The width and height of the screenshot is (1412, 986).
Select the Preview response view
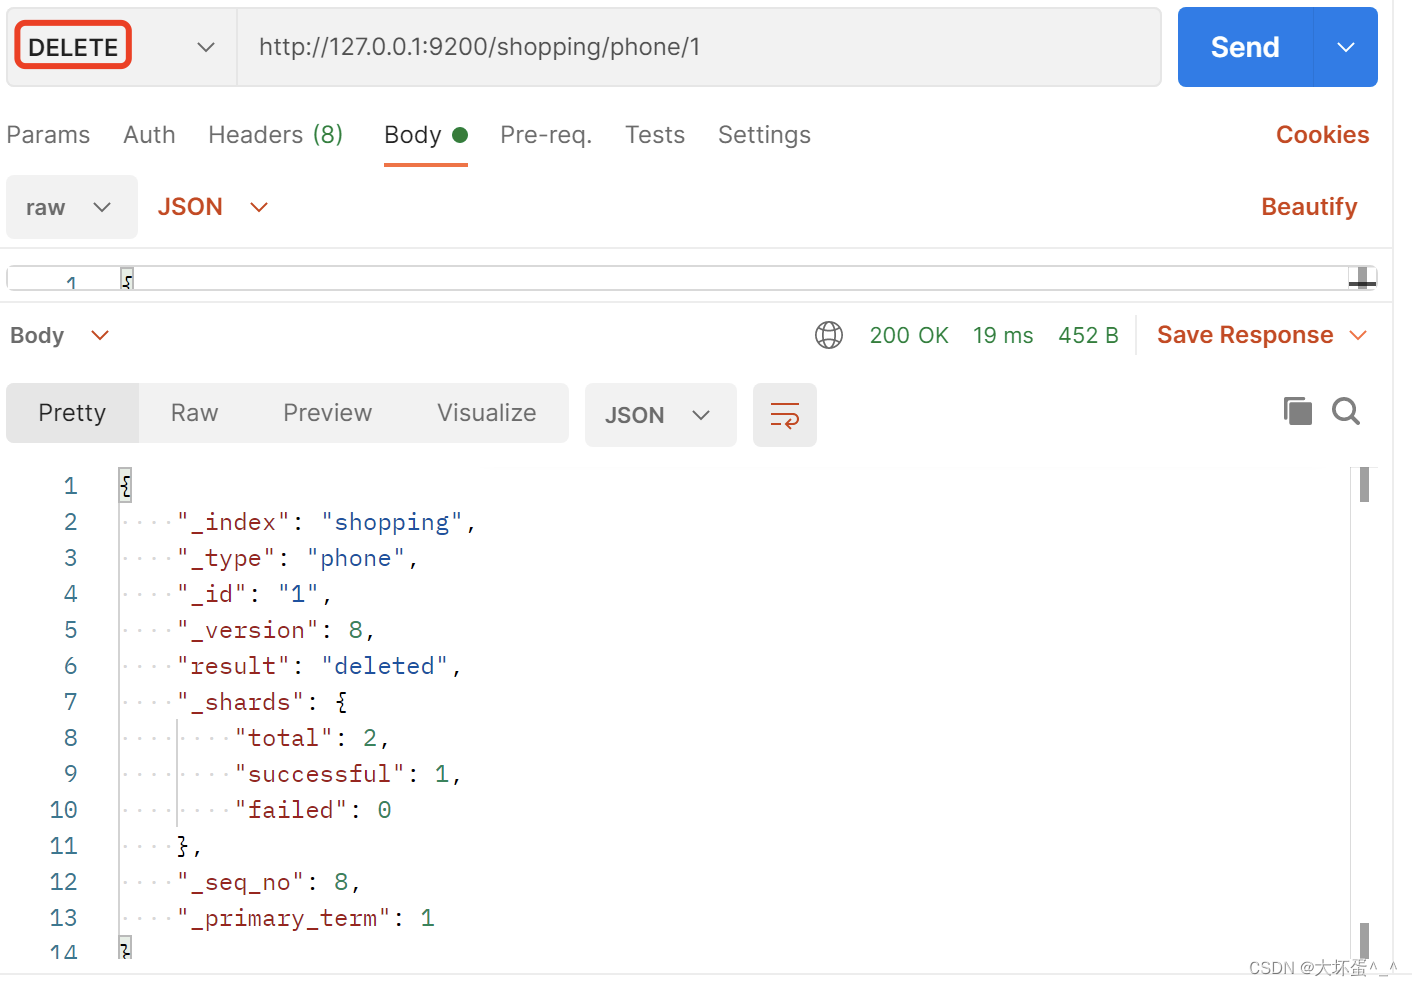(x=327, y=413)
